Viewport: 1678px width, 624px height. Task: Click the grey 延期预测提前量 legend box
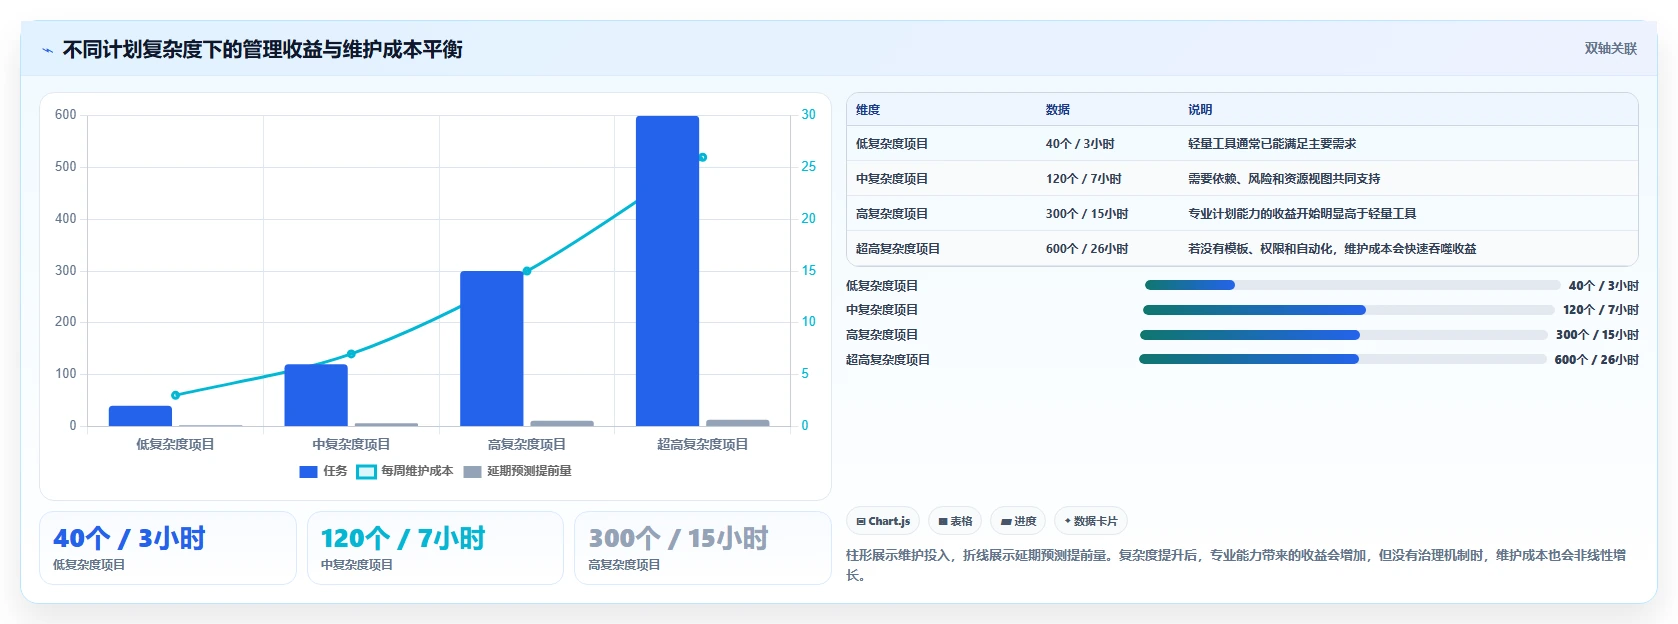pyautogui.click(x=473, y=471)
